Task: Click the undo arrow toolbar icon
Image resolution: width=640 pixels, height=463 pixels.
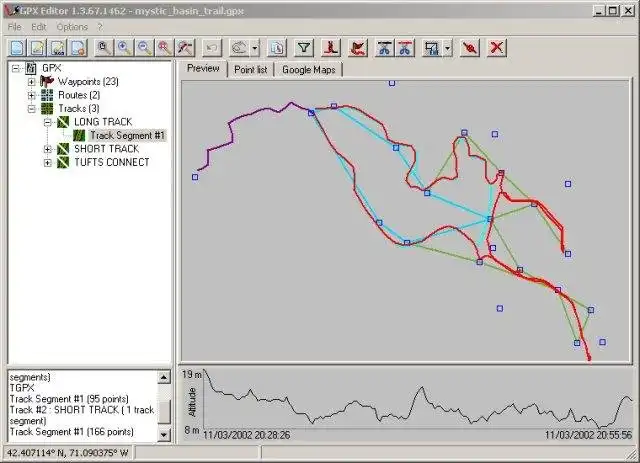Action: pyautogui.click(x=211, y=48)
